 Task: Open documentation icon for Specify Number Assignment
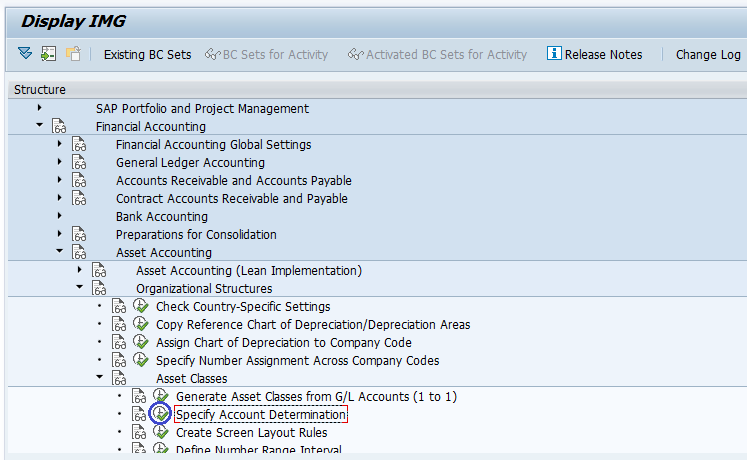[x=119, y=360]
